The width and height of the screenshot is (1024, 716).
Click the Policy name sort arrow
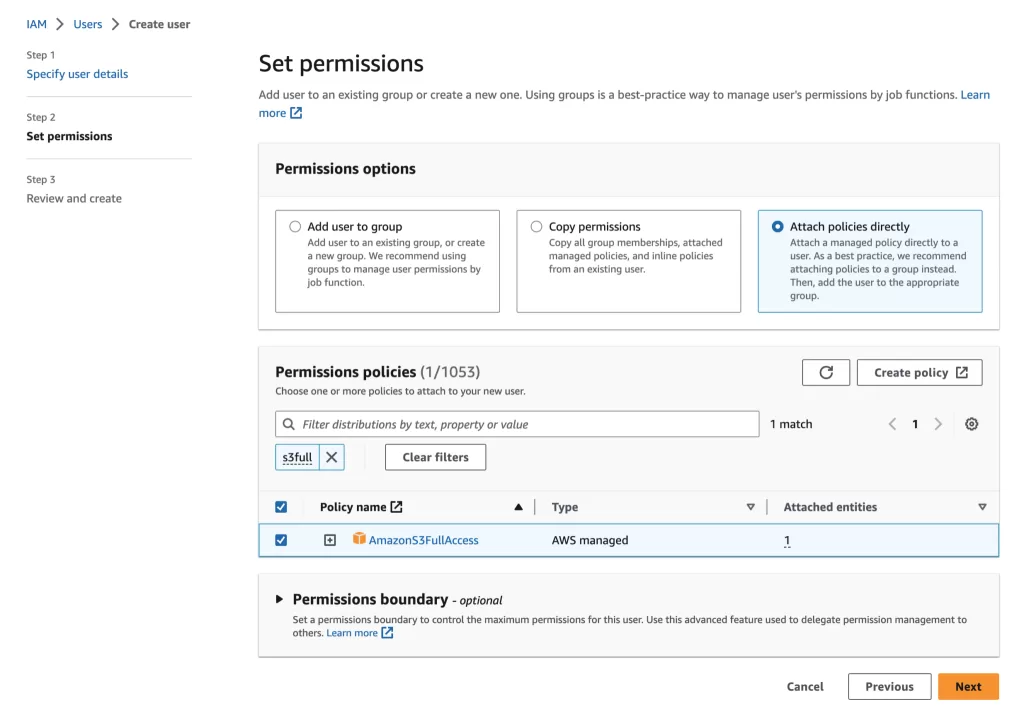coord(519,506)
